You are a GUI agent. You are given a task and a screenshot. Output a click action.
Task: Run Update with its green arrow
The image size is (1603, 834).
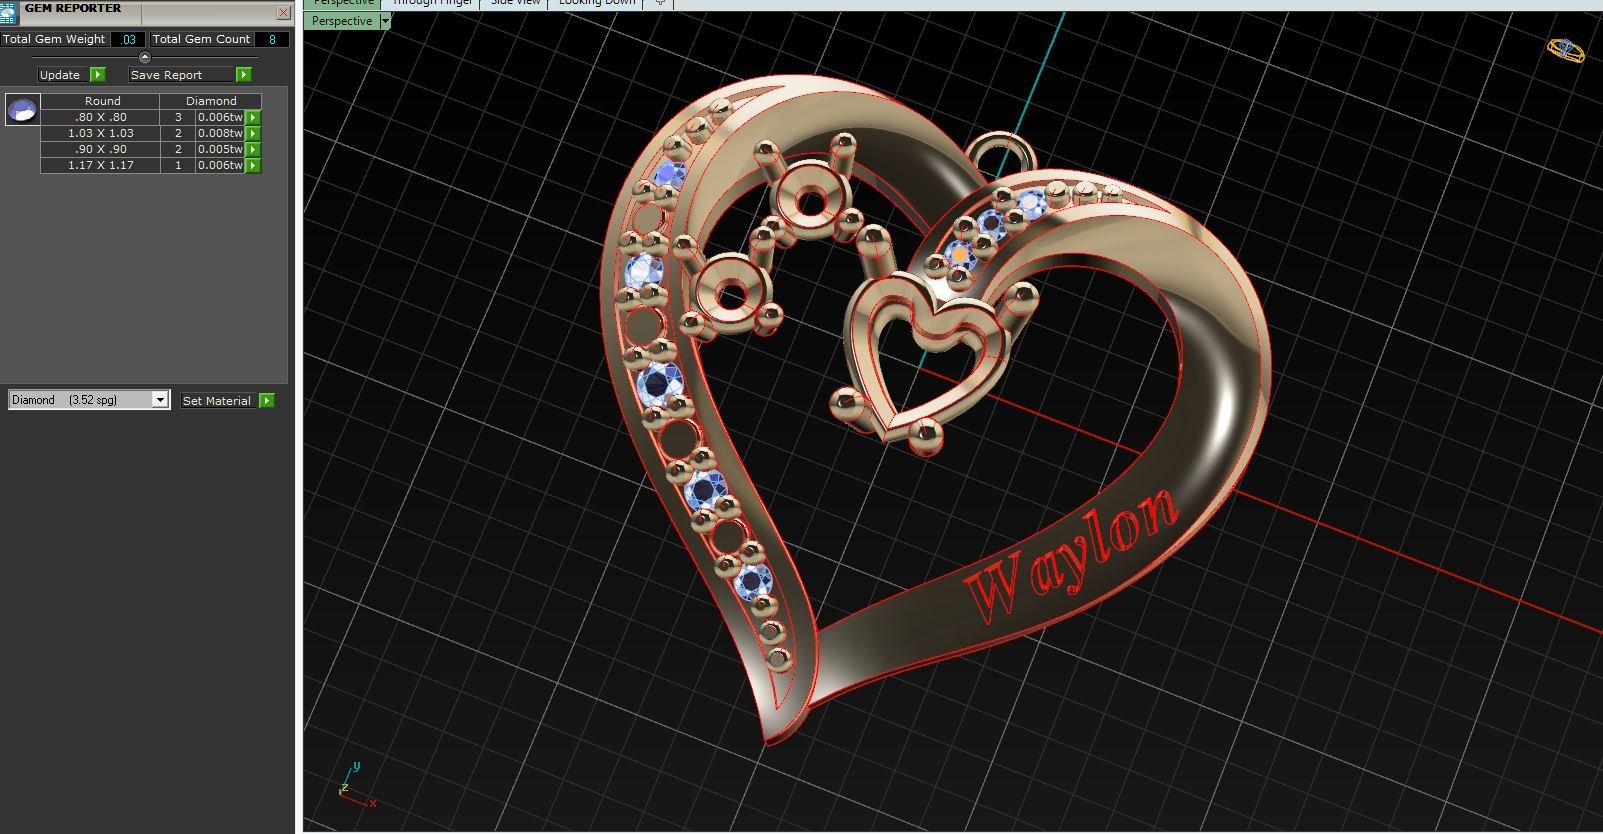[98, 75]
